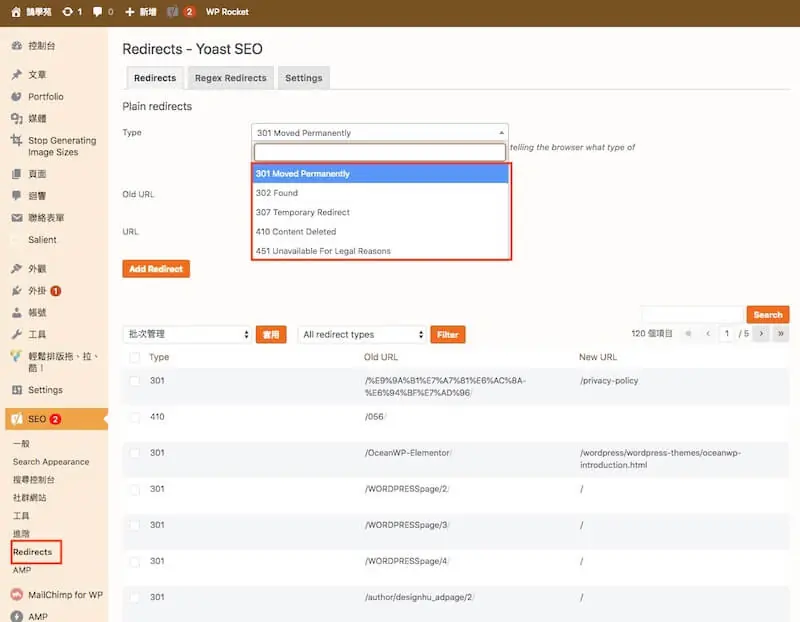This screenshot has width=800, height=622.
Task: Click the orange Search button
Action: (x=767, y=315)
